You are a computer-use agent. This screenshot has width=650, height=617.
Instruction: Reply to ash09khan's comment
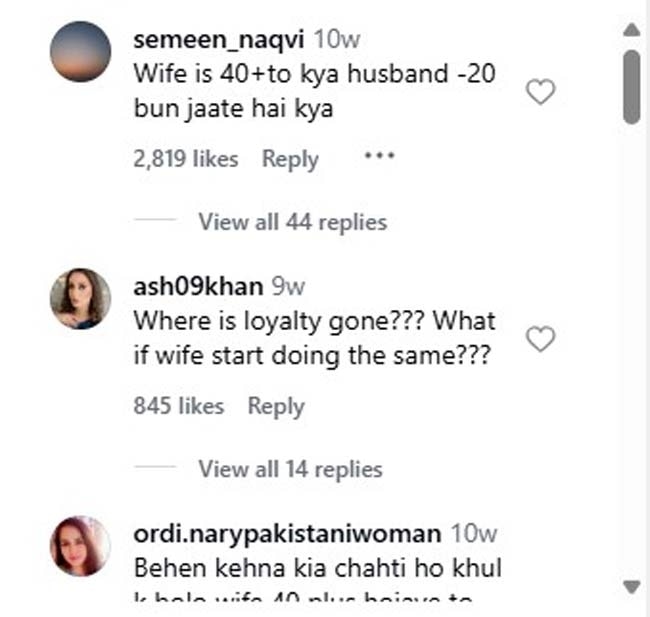pos(276,406)
